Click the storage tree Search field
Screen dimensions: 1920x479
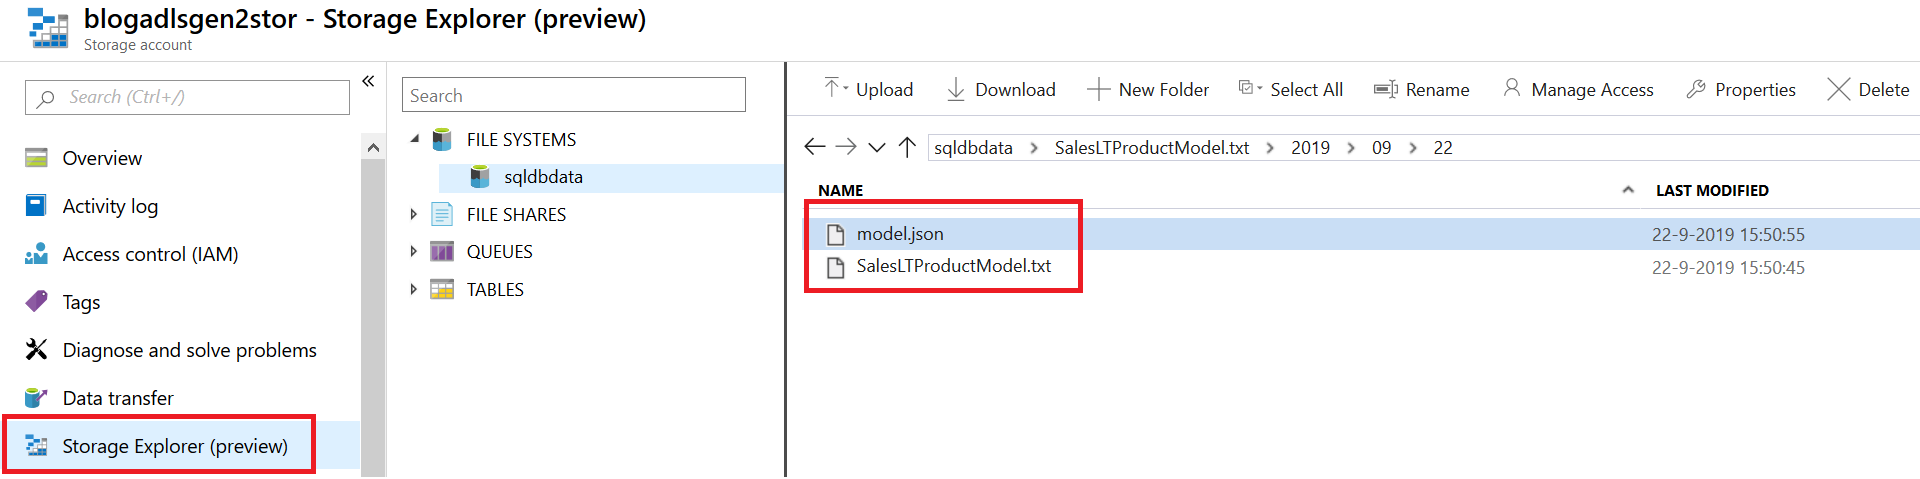pos(574,96)
